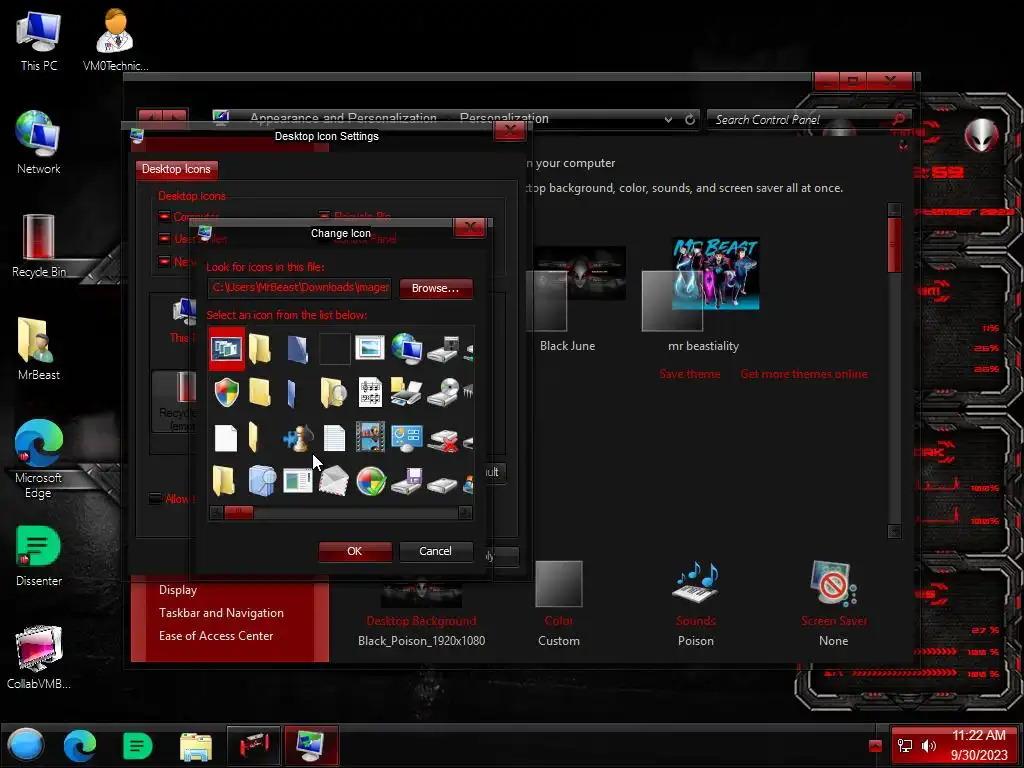Refresh the Control Panel address bar
1024x768 pixels.
point(690,120)
